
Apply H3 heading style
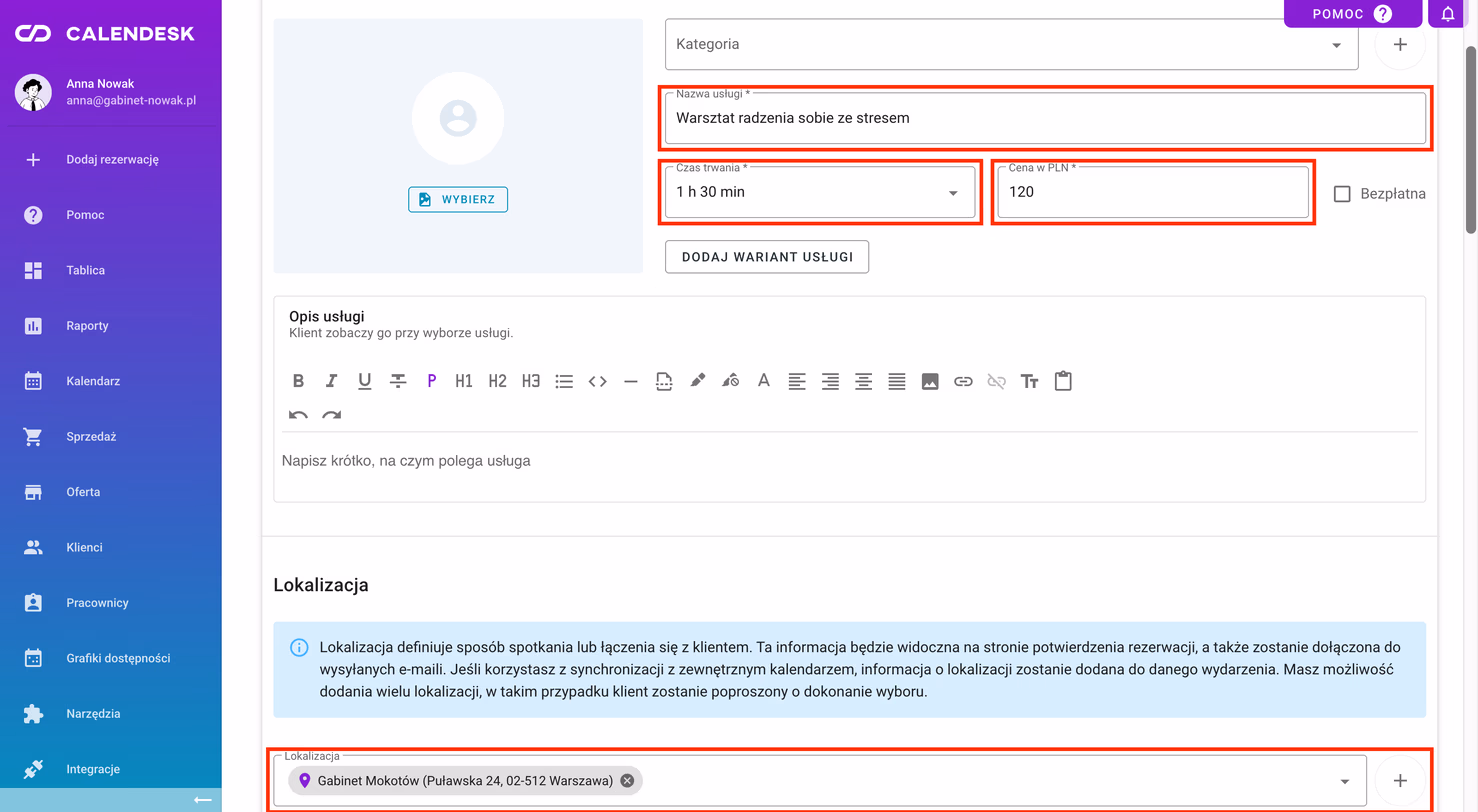click(x=531, y=381)
